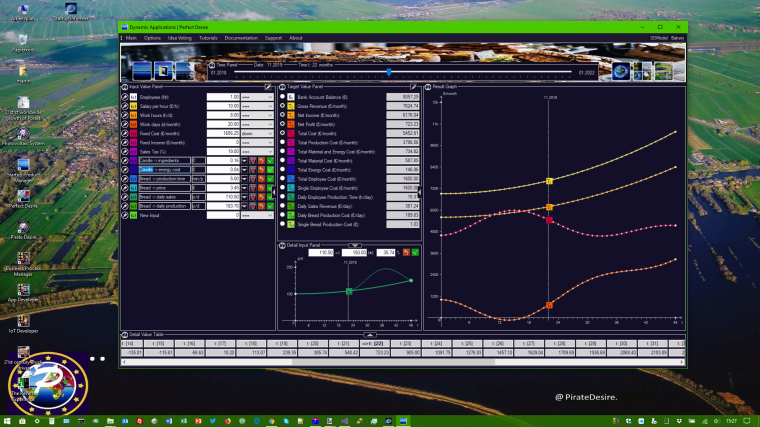Click the orange Net Profit target icon
760x427 pixels.
(x=291, y=124)
